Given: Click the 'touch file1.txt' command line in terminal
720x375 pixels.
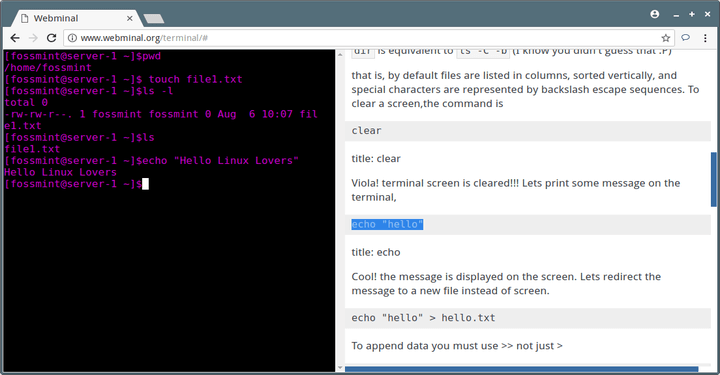Looking at the screenshot, I should [x=123, y=79].
